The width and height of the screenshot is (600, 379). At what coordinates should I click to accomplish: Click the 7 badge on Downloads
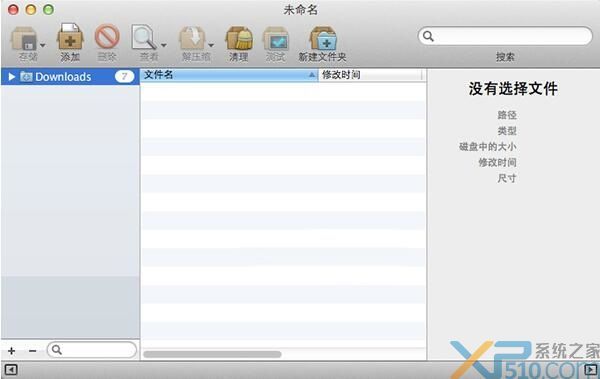click(x=124, y=77)
